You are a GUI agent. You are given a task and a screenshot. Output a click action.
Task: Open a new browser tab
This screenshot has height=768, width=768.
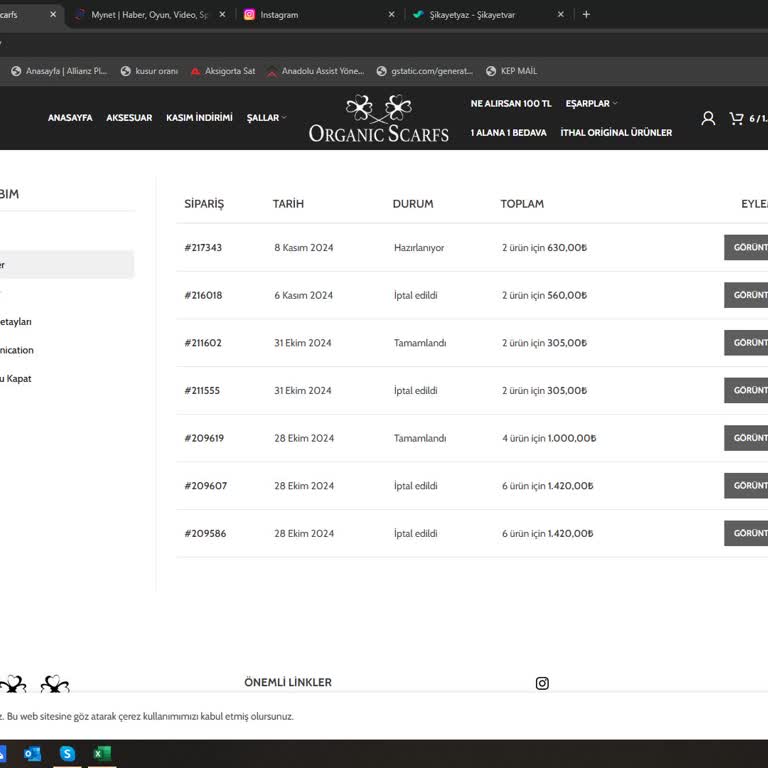tap(586, 15)
